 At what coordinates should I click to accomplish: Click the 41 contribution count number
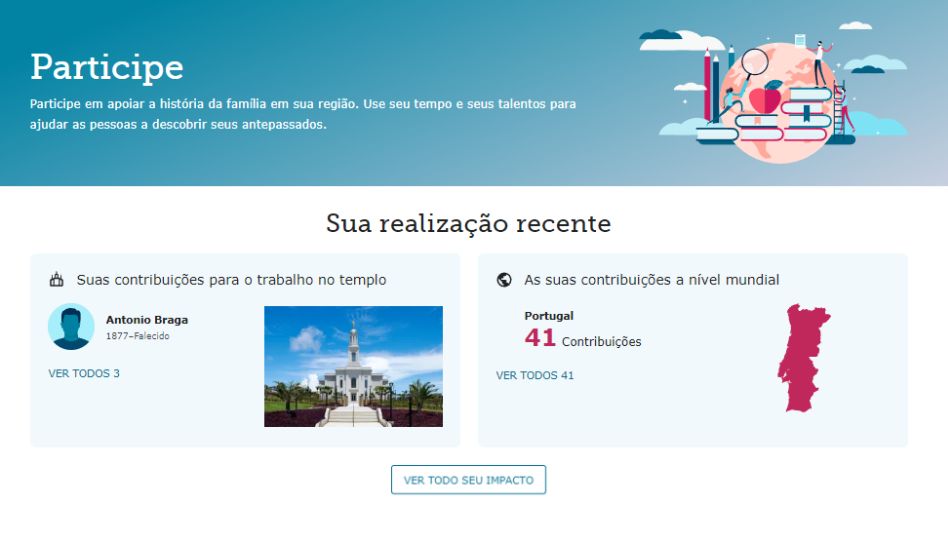540,338
